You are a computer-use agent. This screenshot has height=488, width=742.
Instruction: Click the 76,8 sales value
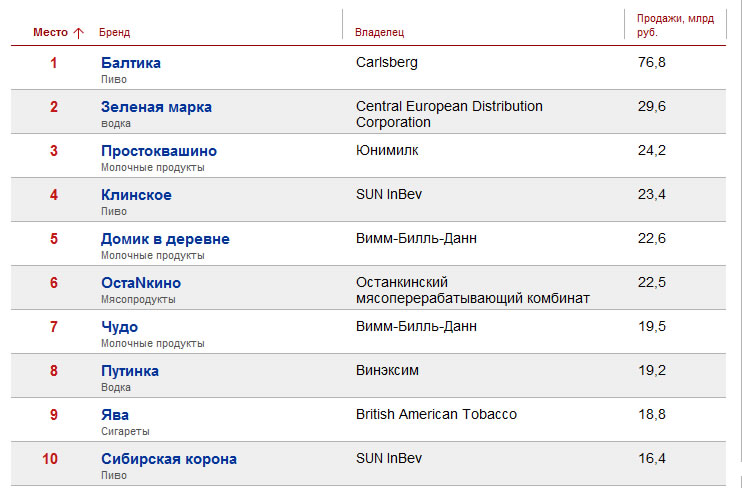coord(652,62)
